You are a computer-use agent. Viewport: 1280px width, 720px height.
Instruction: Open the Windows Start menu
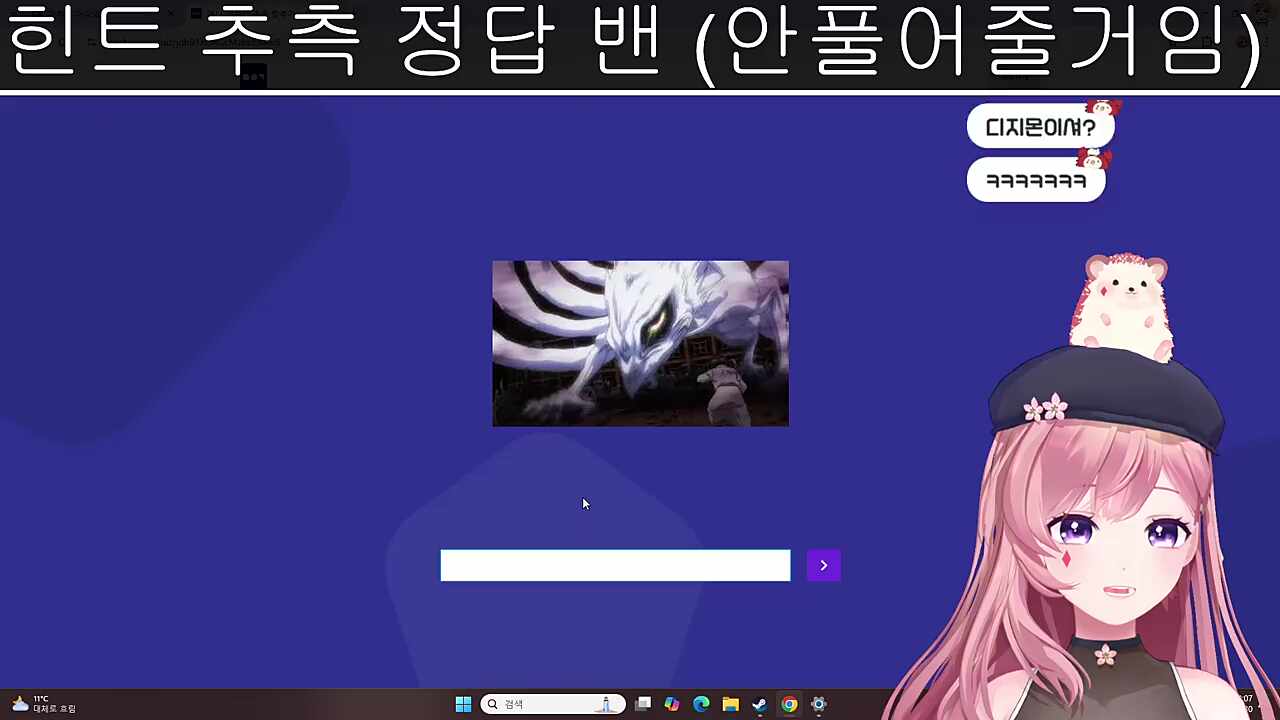463,704
